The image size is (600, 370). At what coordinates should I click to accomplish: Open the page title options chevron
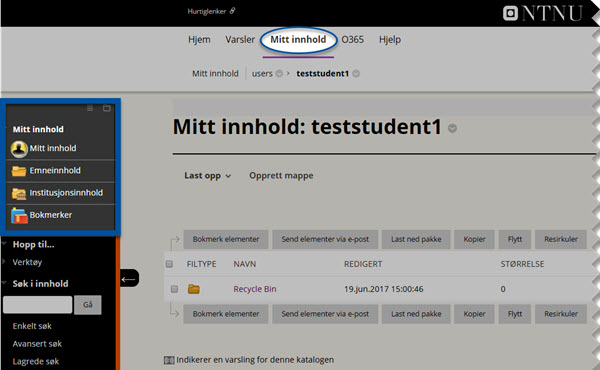(452, 129)
